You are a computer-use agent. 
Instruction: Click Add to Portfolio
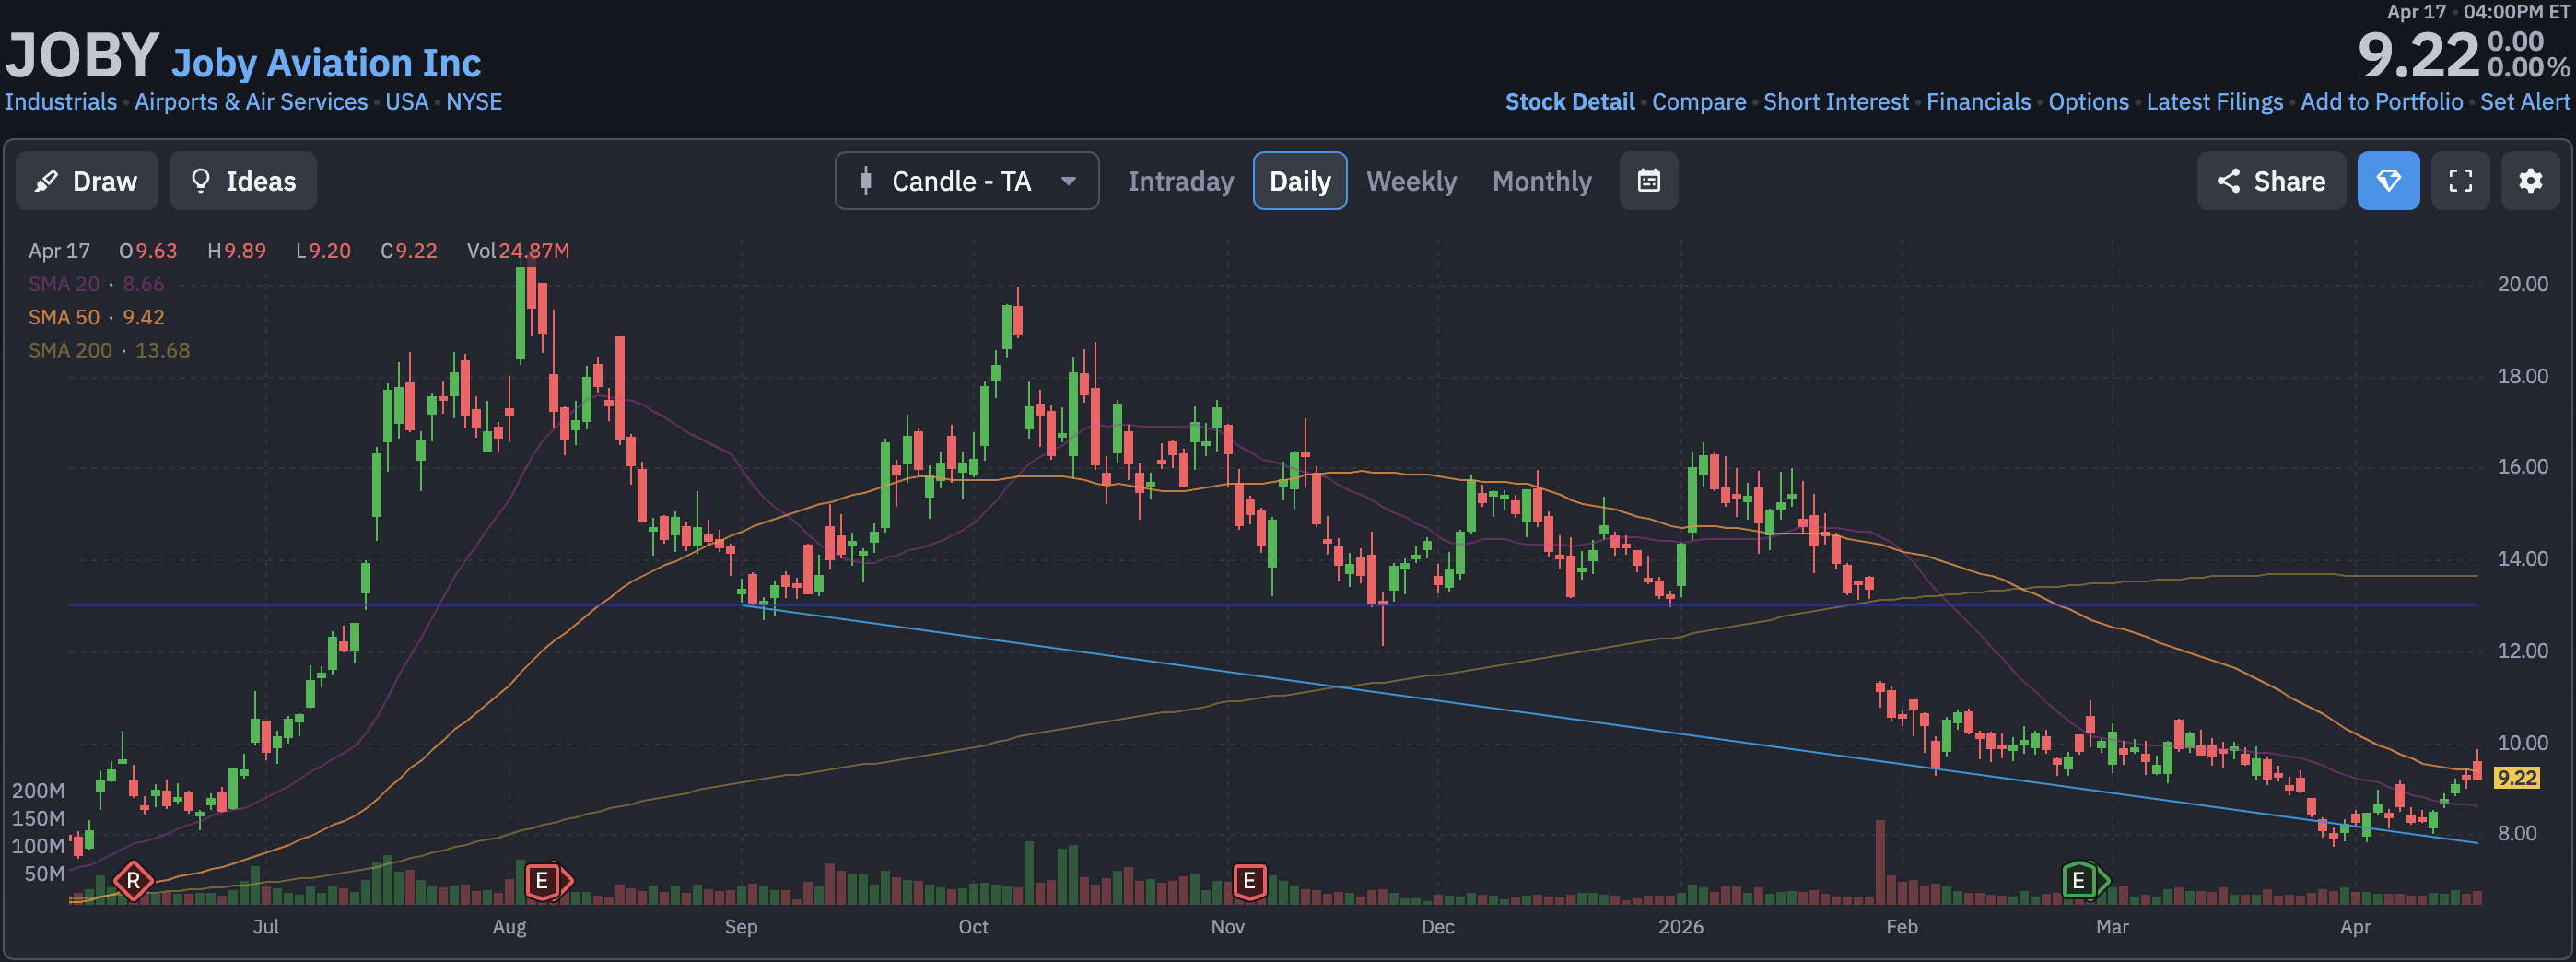tap(2381, 102)
